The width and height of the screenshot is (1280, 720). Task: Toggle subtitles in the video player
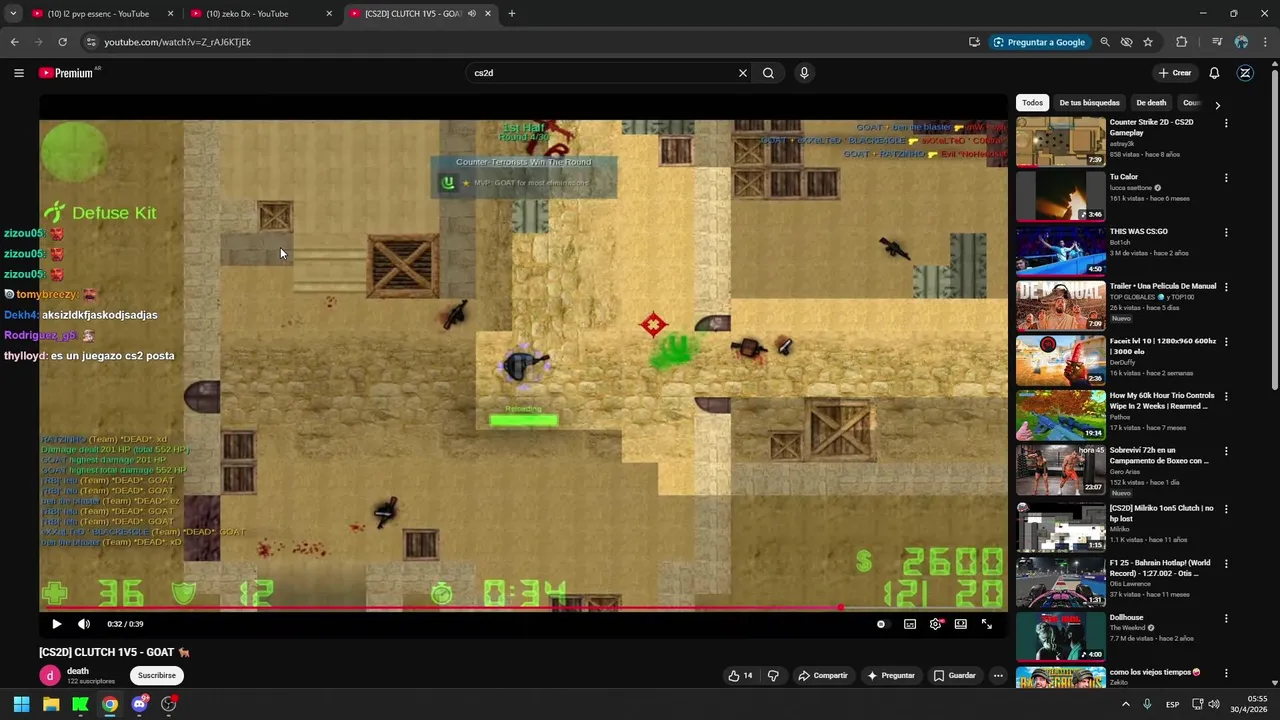click(910, 624)
